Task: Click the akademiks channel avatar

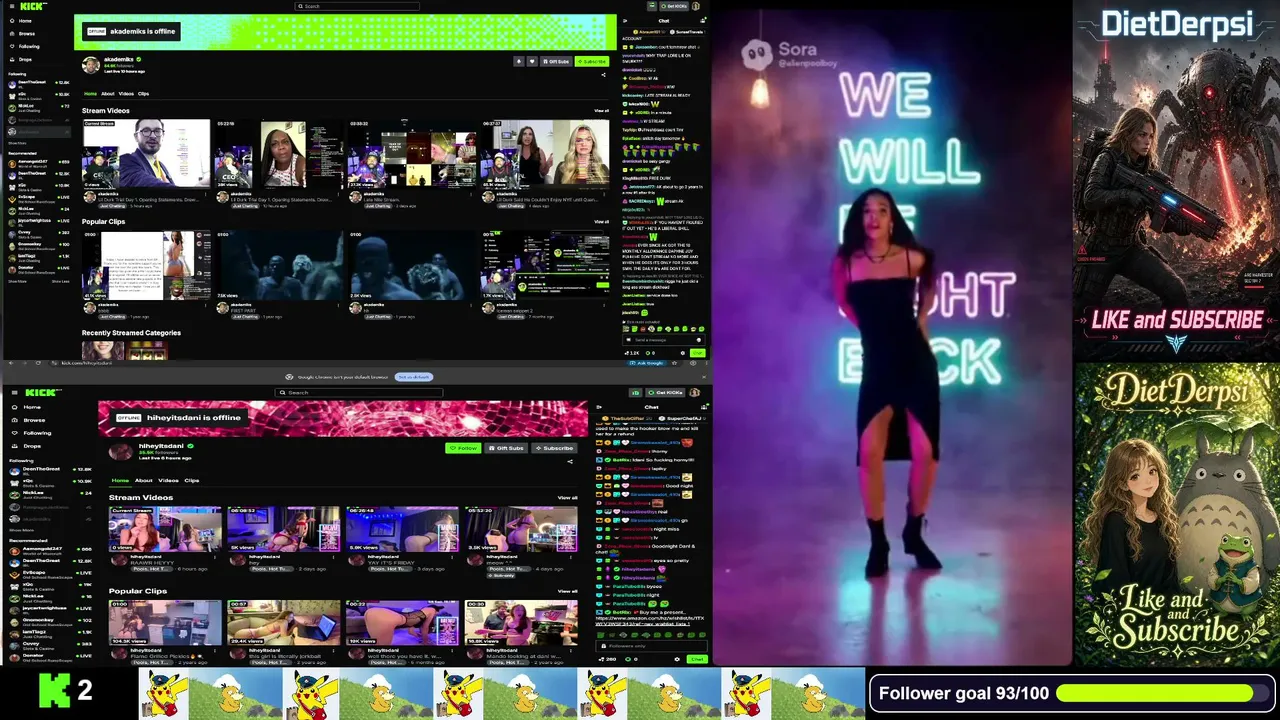Action: coord(91,65)
